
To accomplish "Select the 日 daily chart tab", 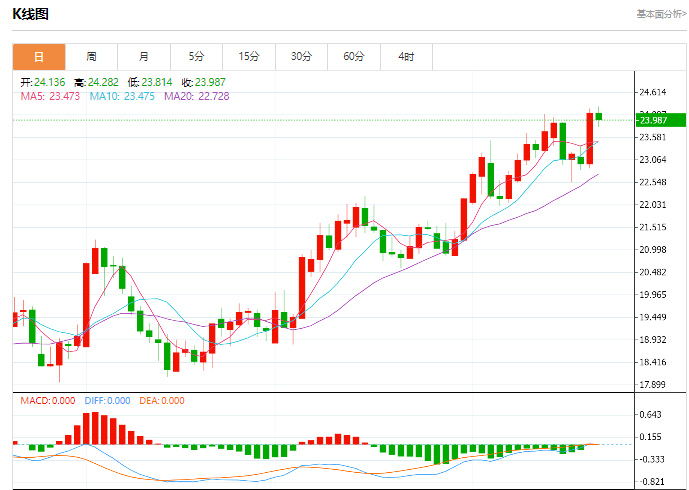I will pyautogui.click(x=39, y=57).
